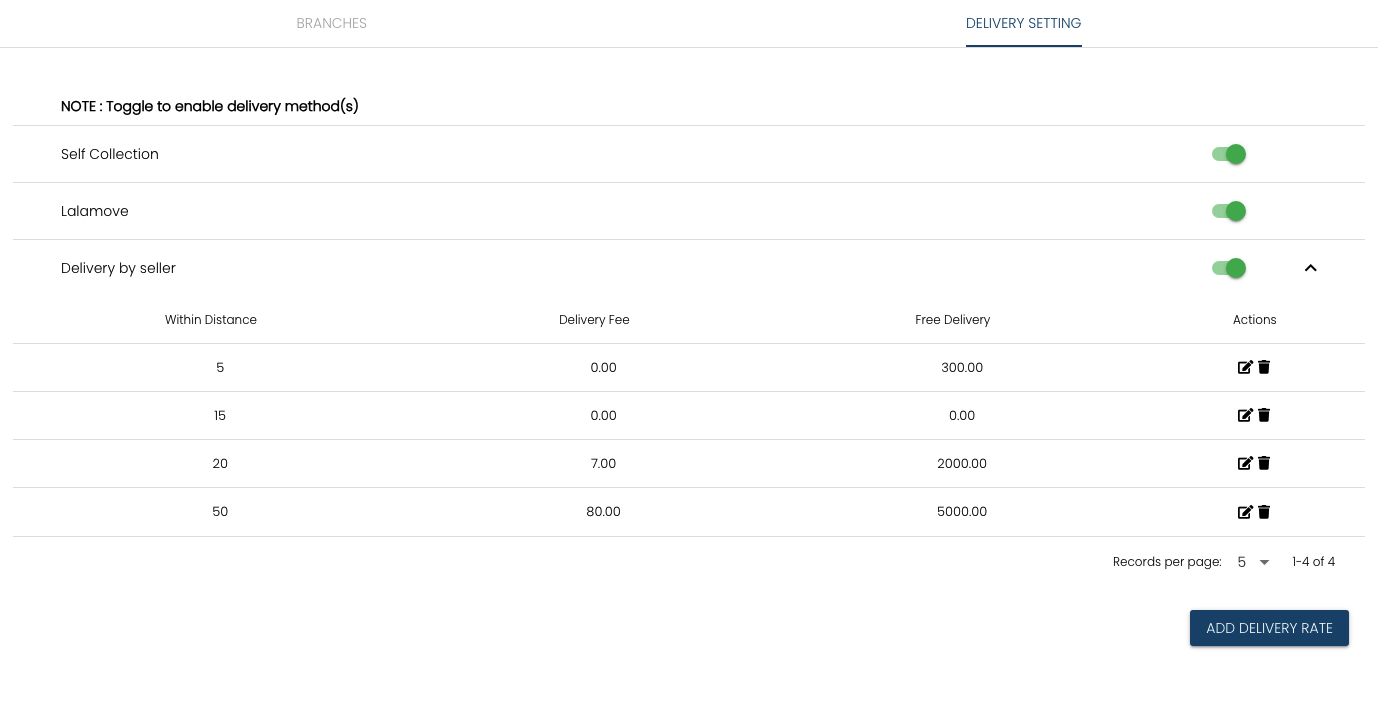1378x701 pixels.
Task: Edit the 5 distance delivery rate
Action: (x=1245, y=367)
